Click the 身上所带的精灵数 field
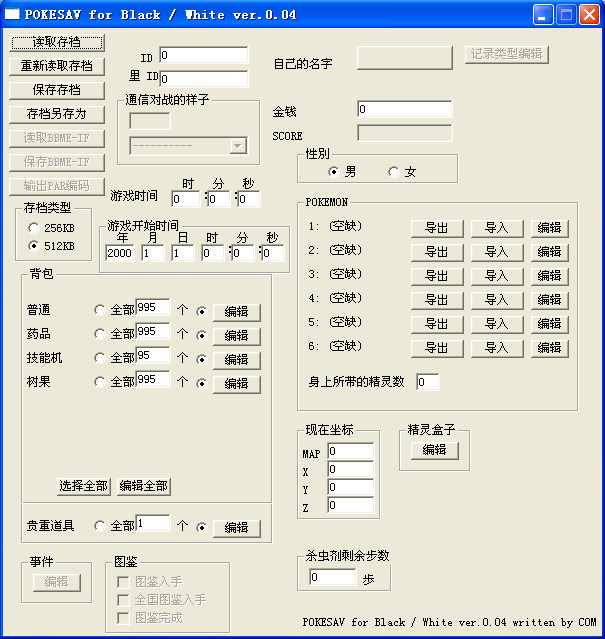Screen dimensions: 605x639 pyautogui.click(x=427, y=382)
